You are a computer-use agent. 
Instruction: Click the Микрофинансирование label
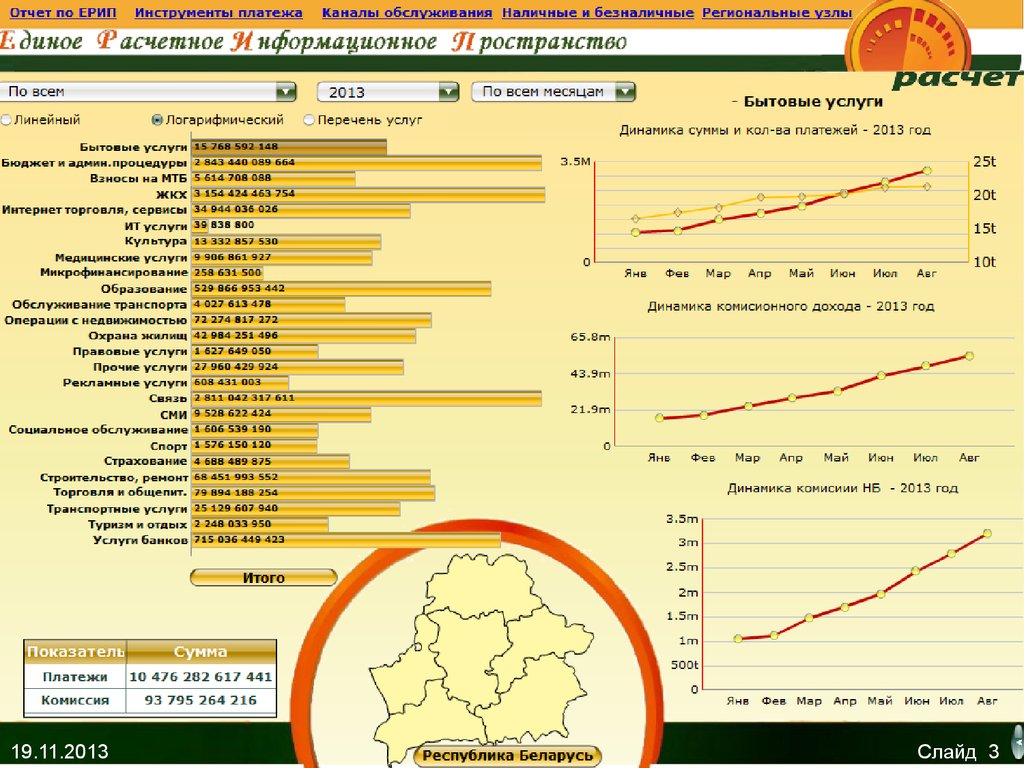click(x=114, y=272)
